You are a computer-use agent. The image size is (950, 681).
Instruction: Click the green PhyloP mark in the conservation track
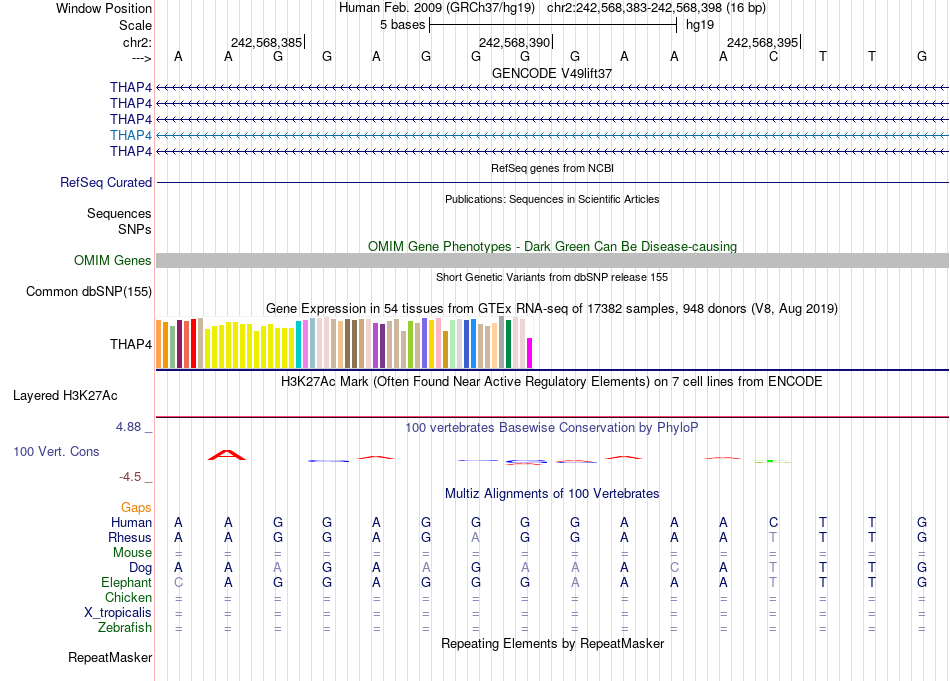coord(771,462)
